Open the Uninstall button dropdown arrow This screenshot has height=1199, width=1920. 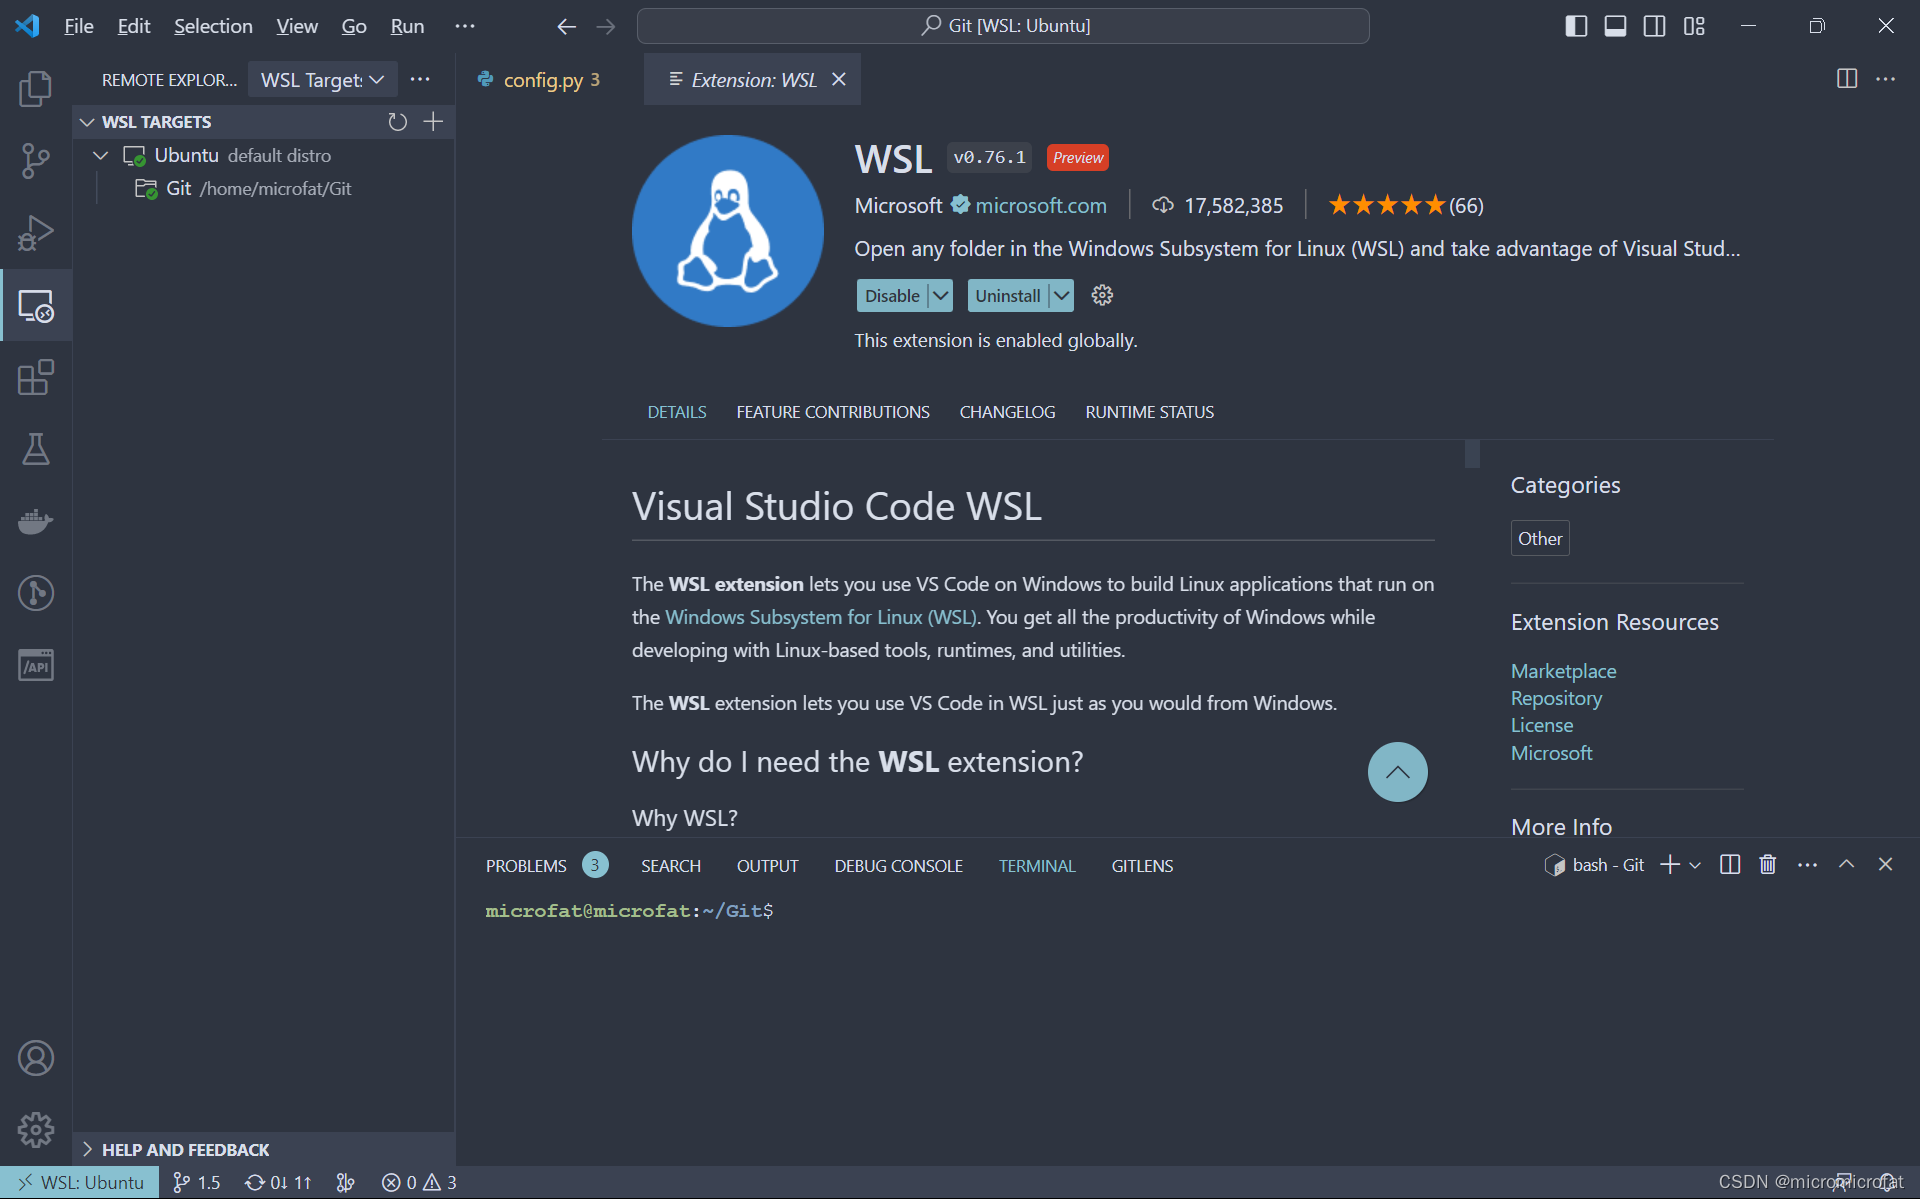1061,296
